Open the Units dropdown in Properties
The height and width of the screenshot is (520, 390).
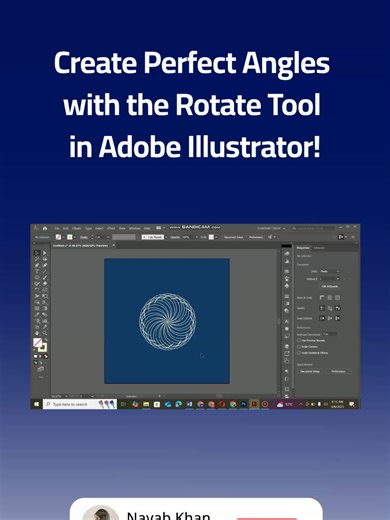pos(330,271)
